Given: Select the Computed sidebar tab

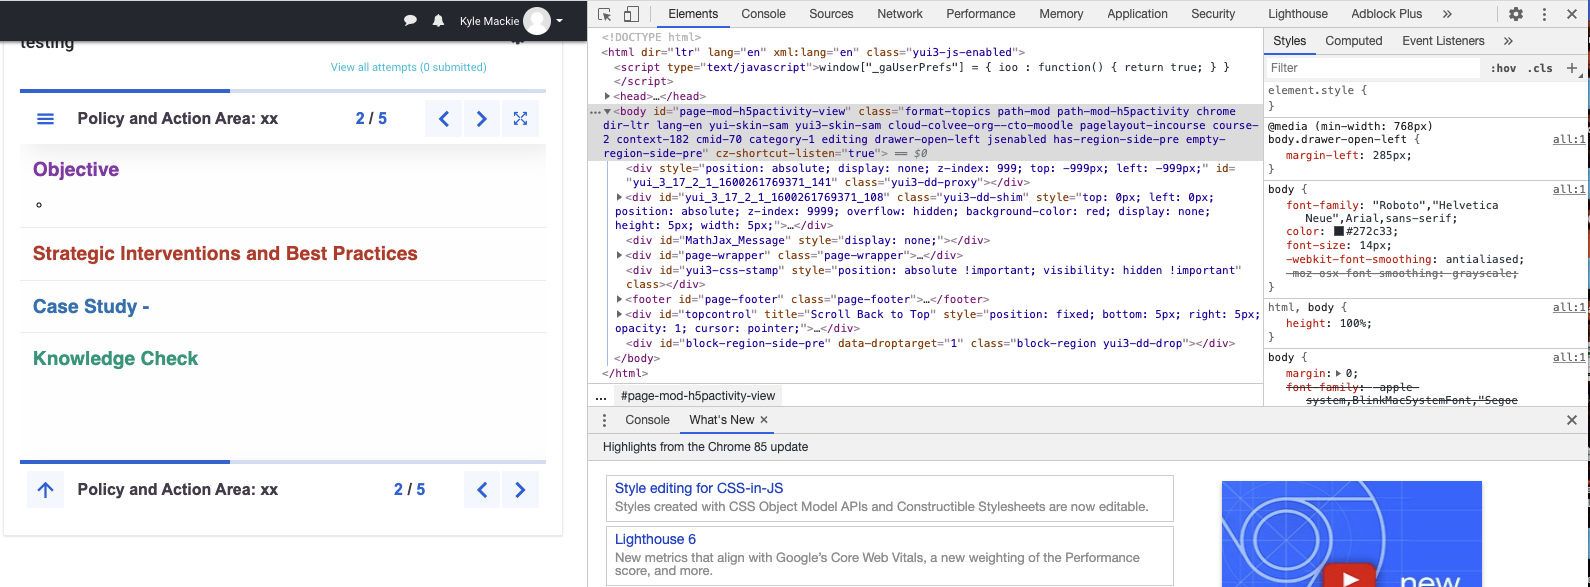Looking at the screenshot, I should 1353,41.
